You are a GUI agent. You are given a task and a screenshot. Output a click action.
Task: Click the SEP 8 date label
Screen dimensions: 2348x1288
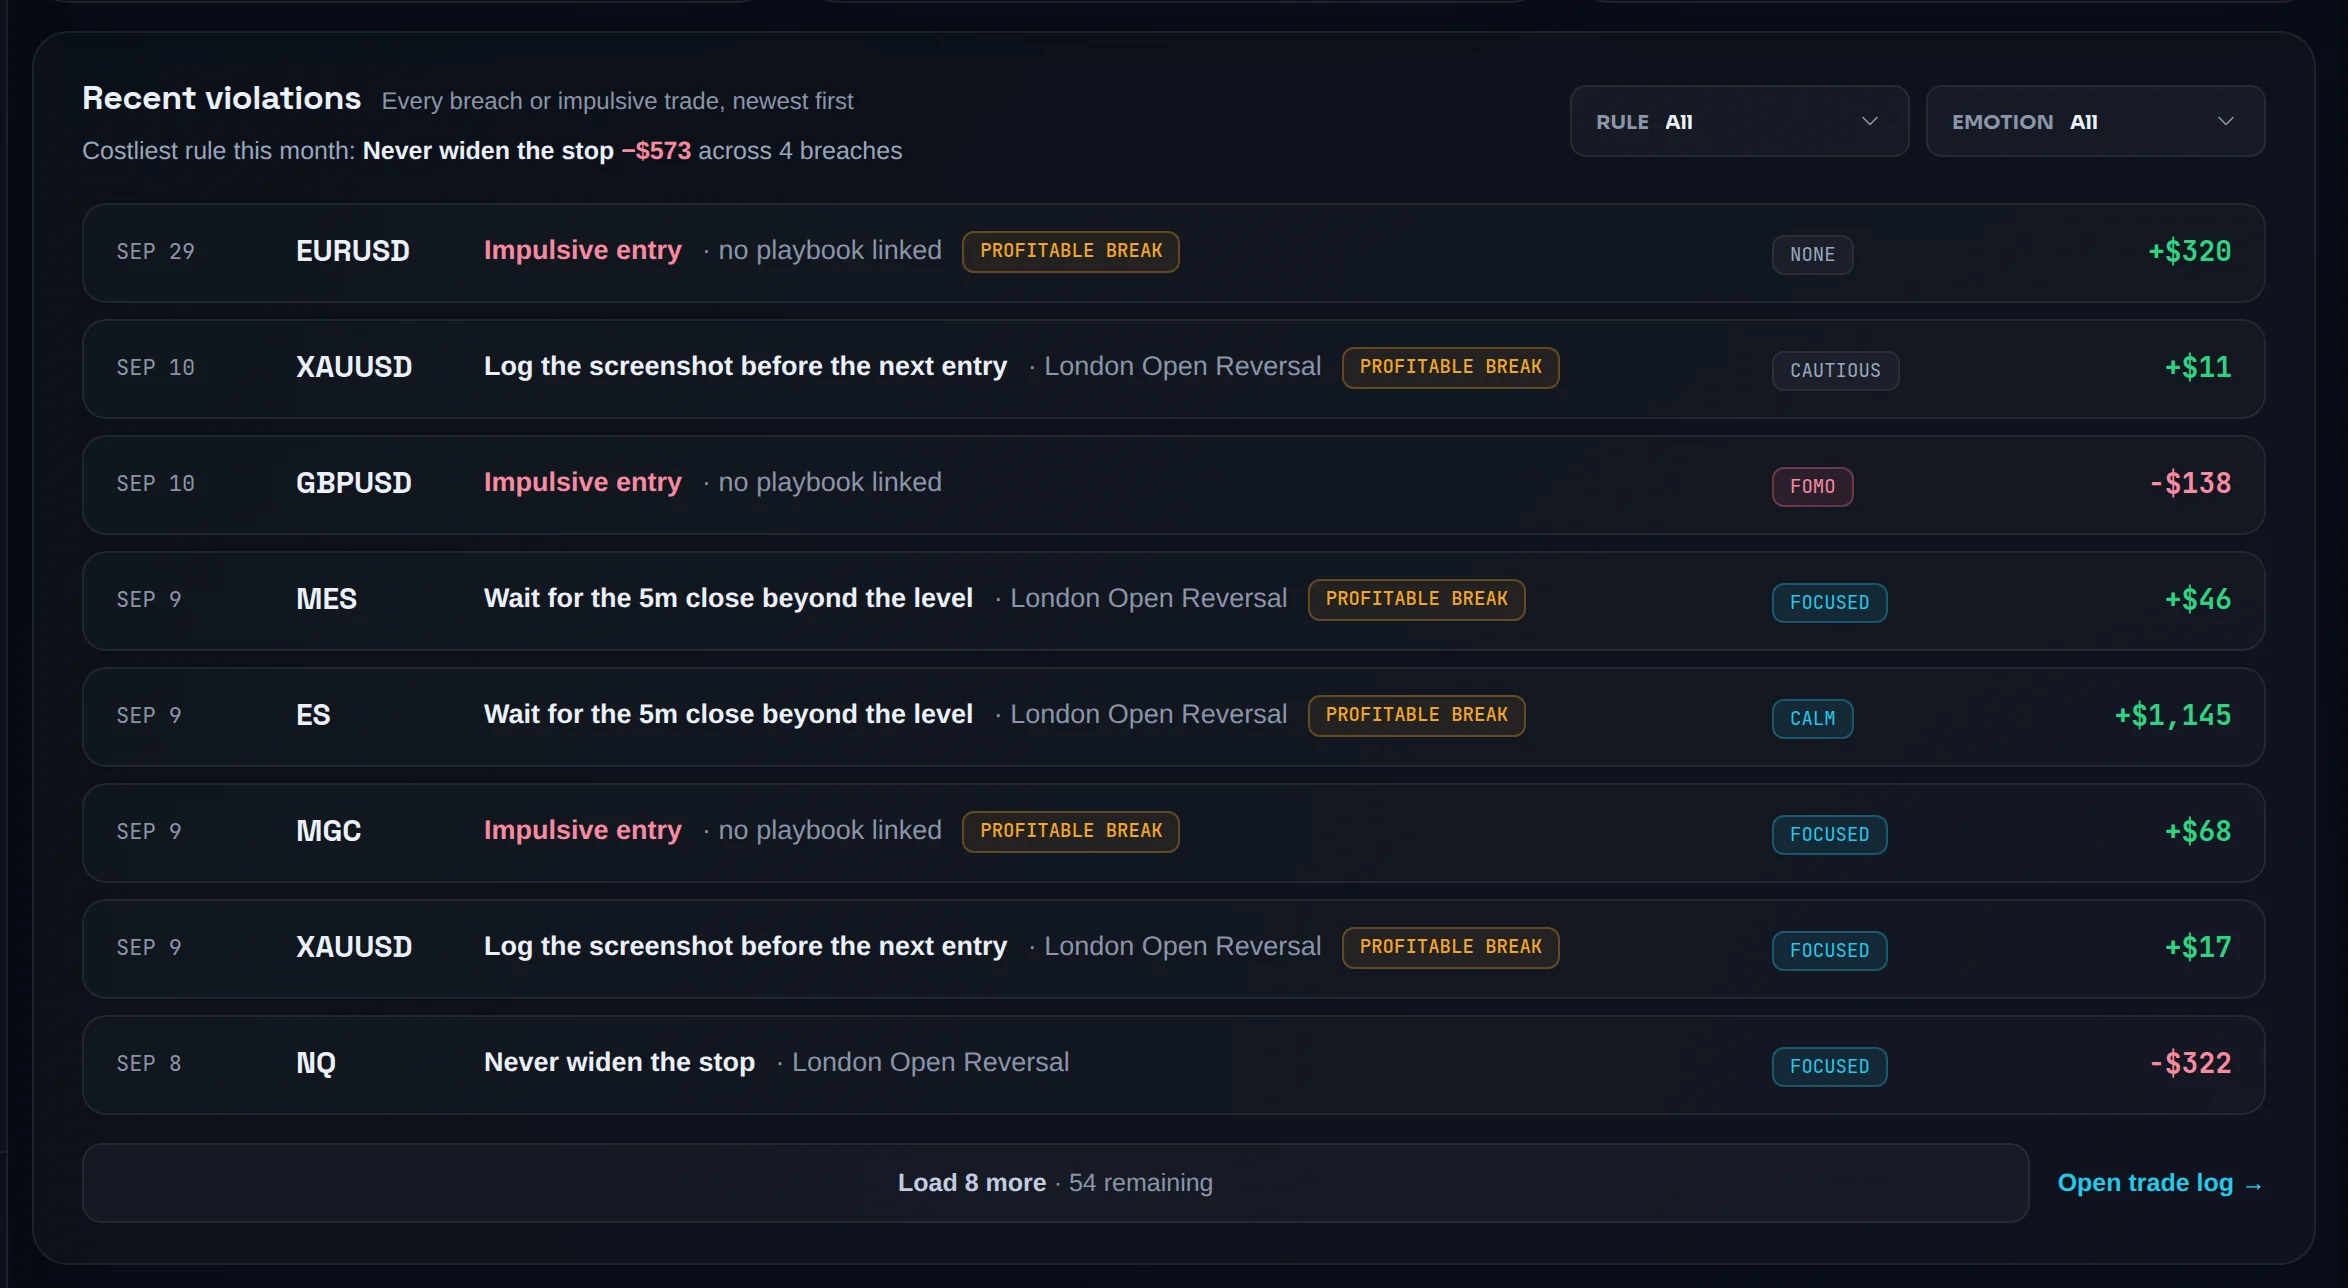(149, 1064)
